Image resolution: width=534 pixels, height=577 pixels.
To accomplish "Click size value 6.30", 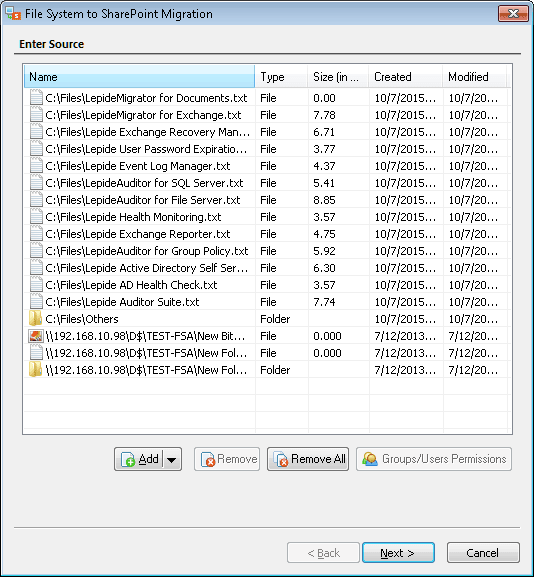I will pyautogui.click(x=324, y=268).
